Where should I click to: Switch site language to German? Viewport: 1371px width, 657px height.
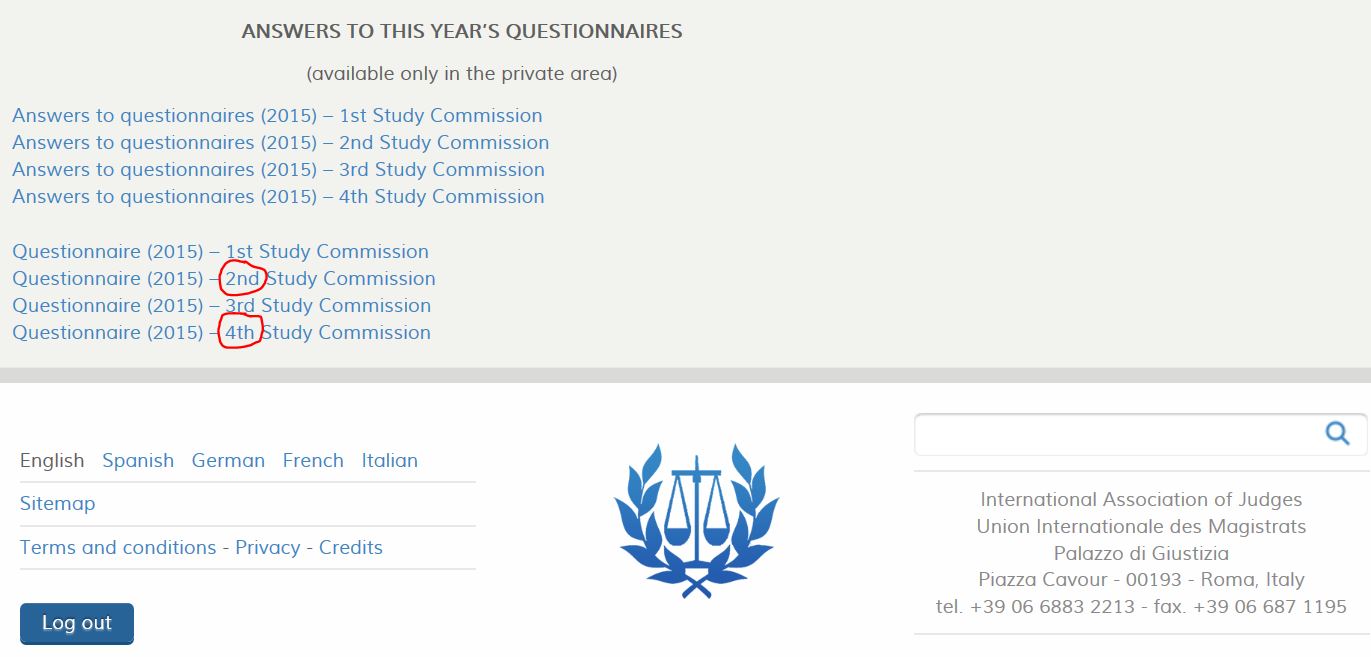pyautogui.click(x=228, y=461)
